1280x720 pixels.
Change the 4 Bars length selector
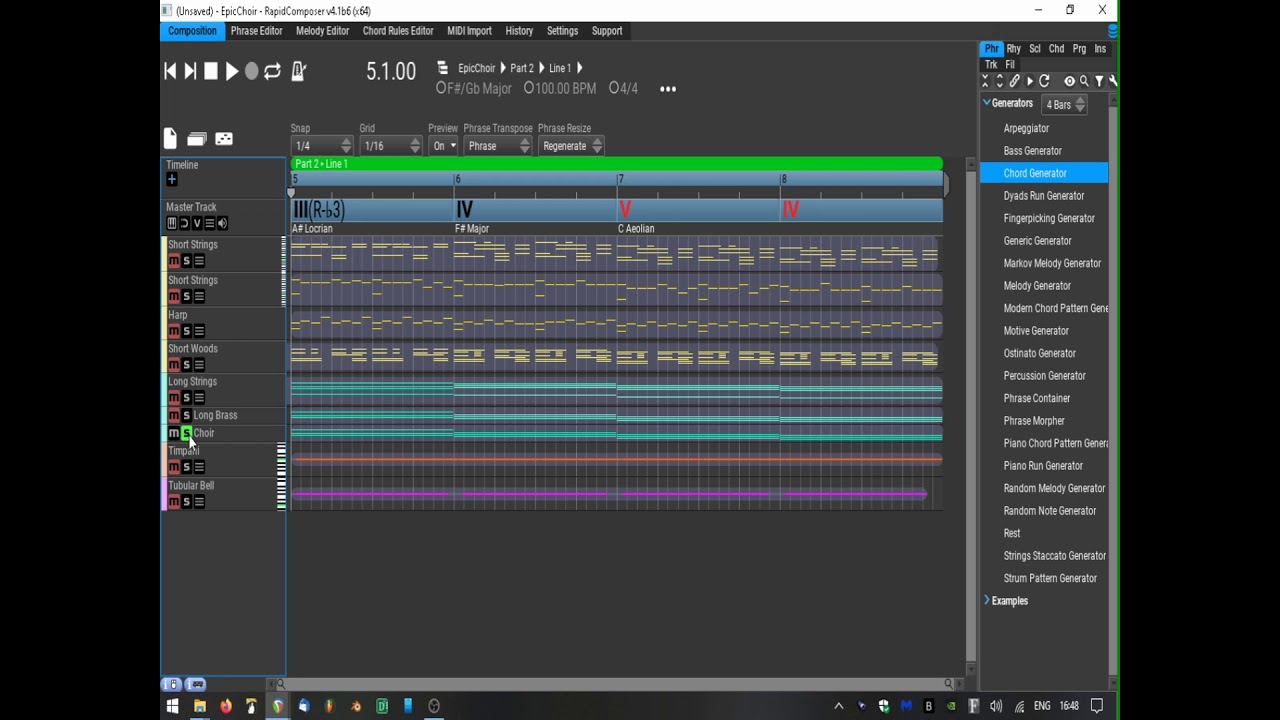pyautogui.click(x=1064, y=104)
